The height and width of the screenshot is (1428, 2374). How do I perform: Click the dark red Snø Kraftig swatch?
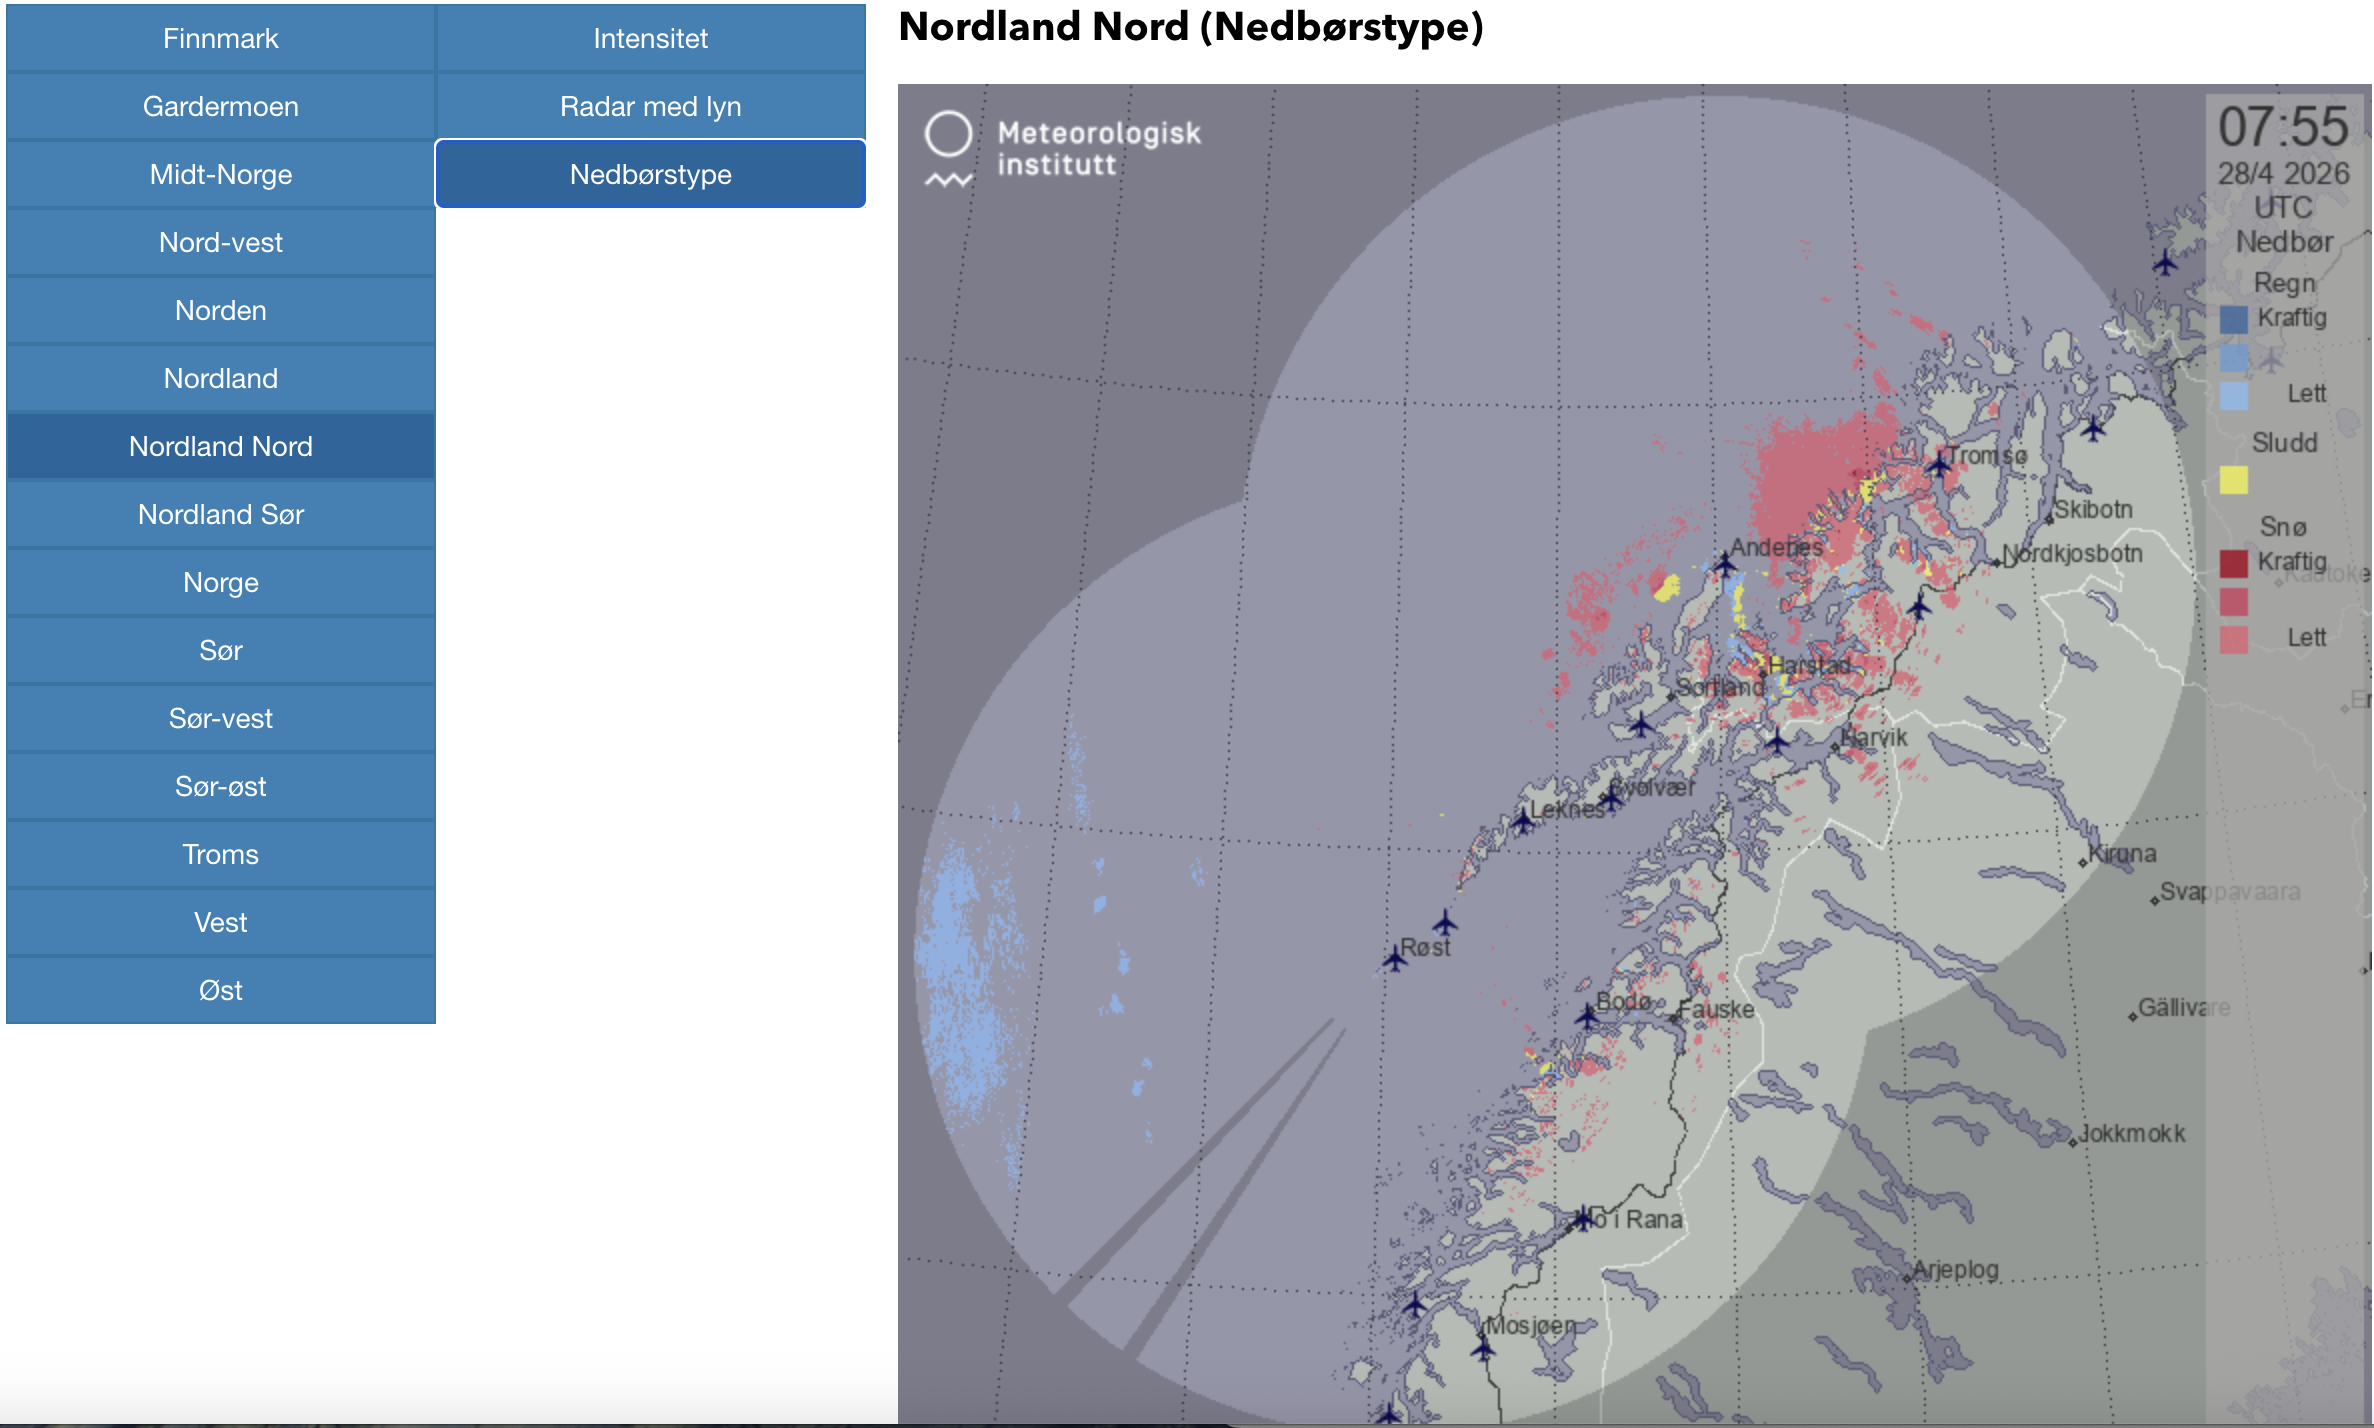point(2234,563)
